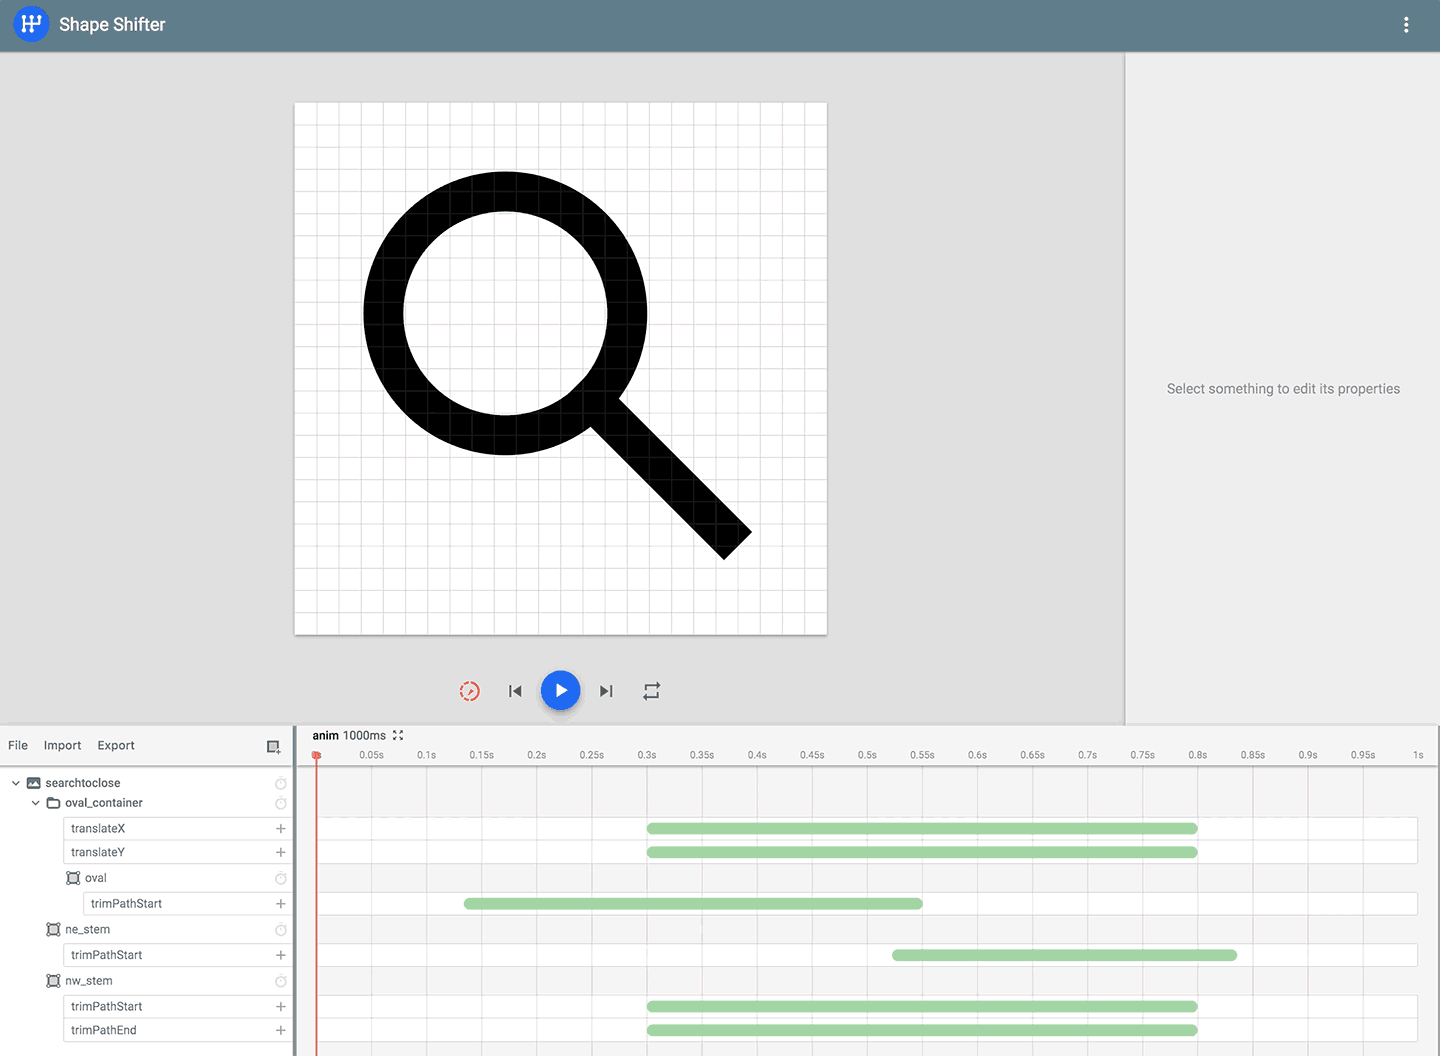
Task: Click the add new layer icon
Action: pos(274,747)
